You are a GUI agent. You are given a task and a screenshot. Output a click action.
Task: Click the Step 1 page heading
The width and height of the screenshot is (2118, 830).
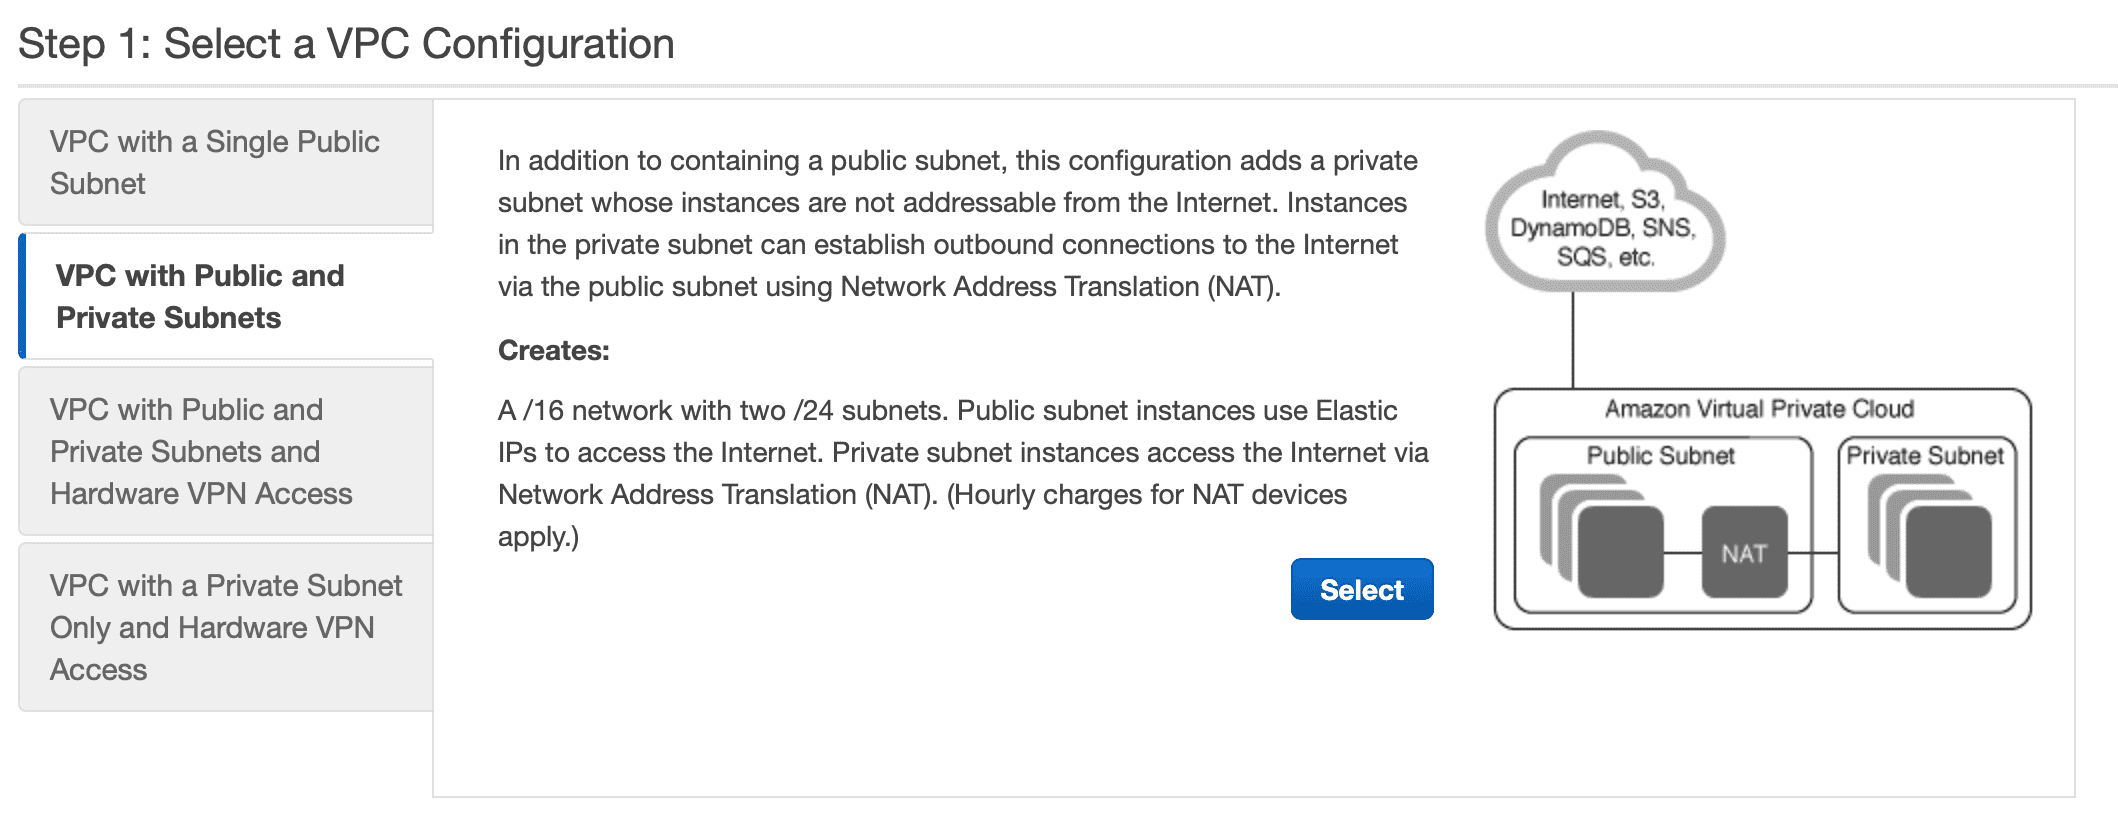click(346, 44)
